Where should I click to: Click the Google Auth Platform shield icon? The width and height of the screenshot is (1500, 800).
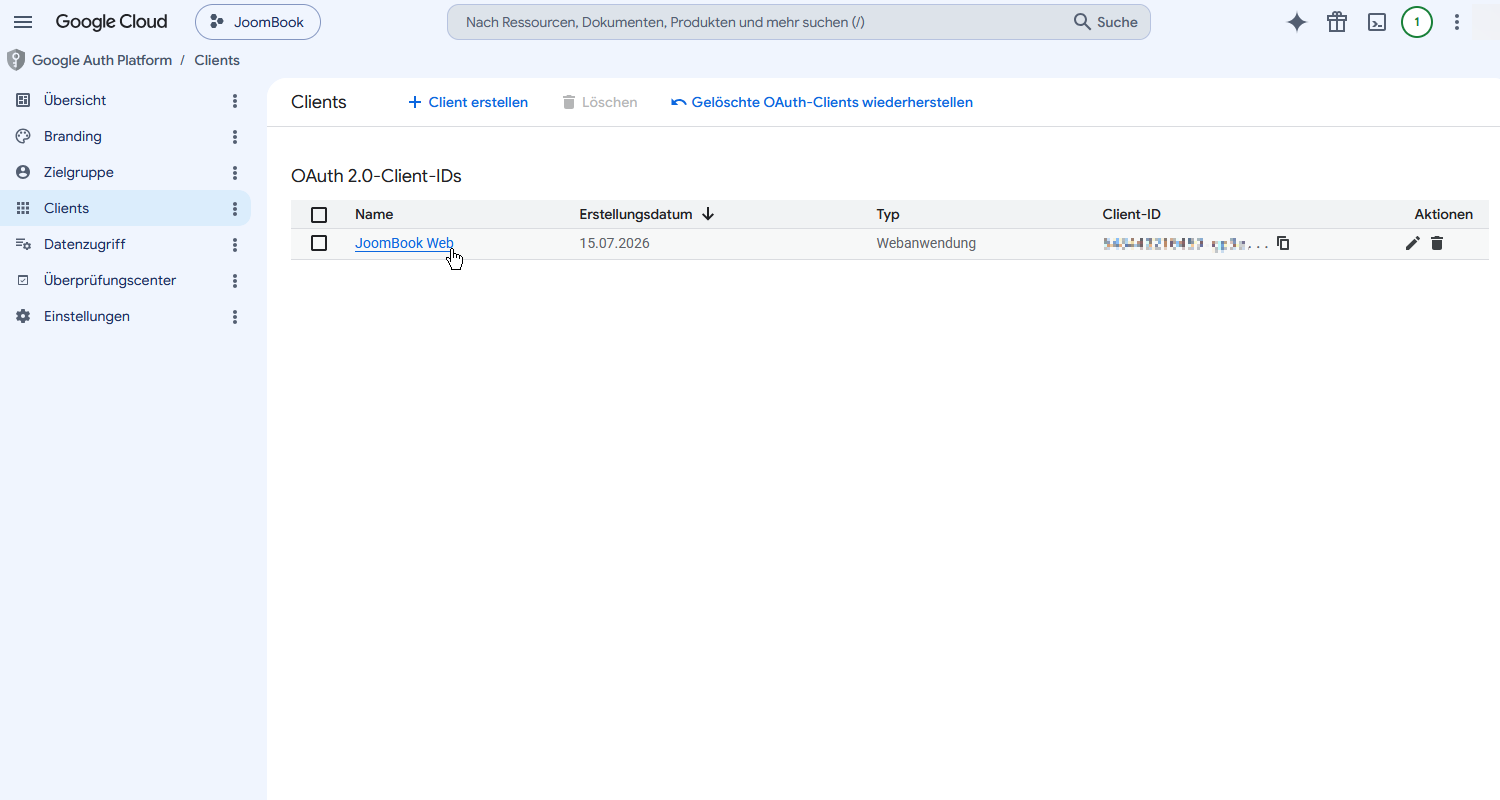[15, 60]
